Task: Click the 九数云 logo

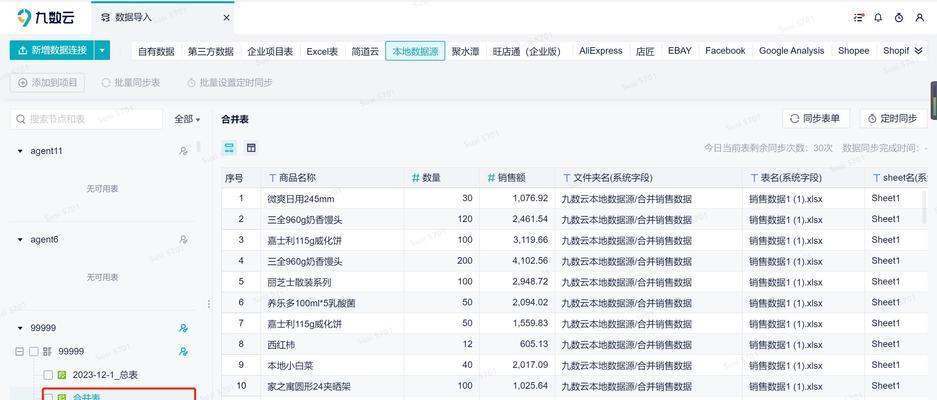Action: coord(46,17)
